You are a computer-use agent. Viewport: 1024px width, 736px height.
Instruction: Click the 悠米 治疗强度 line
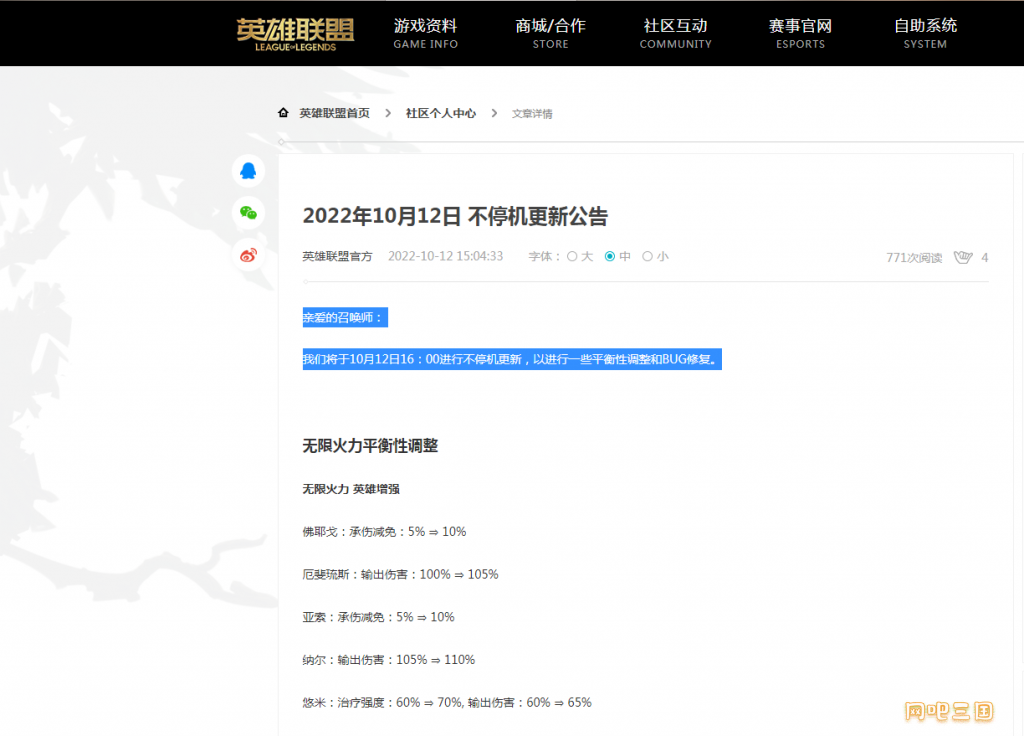click(447, 703)
